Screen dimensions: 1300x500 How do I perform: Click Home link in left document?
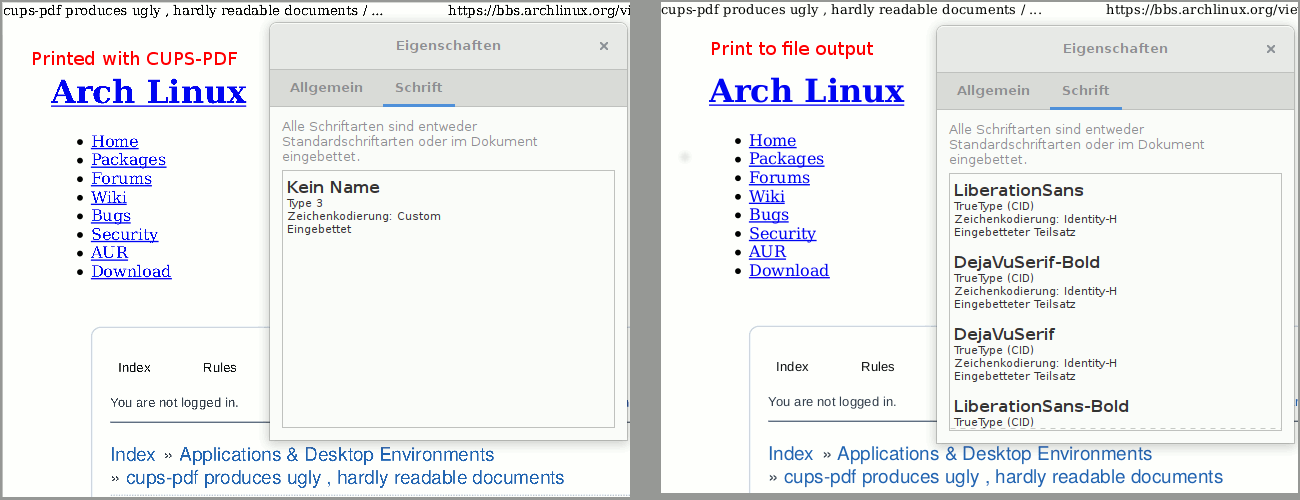[115, 142]
